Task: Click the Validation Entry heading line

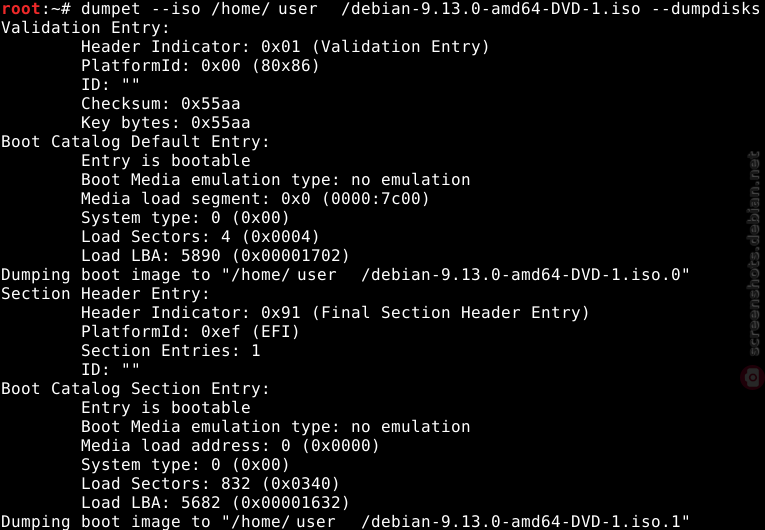Action: pyautogui.click(x=85, y=27)
